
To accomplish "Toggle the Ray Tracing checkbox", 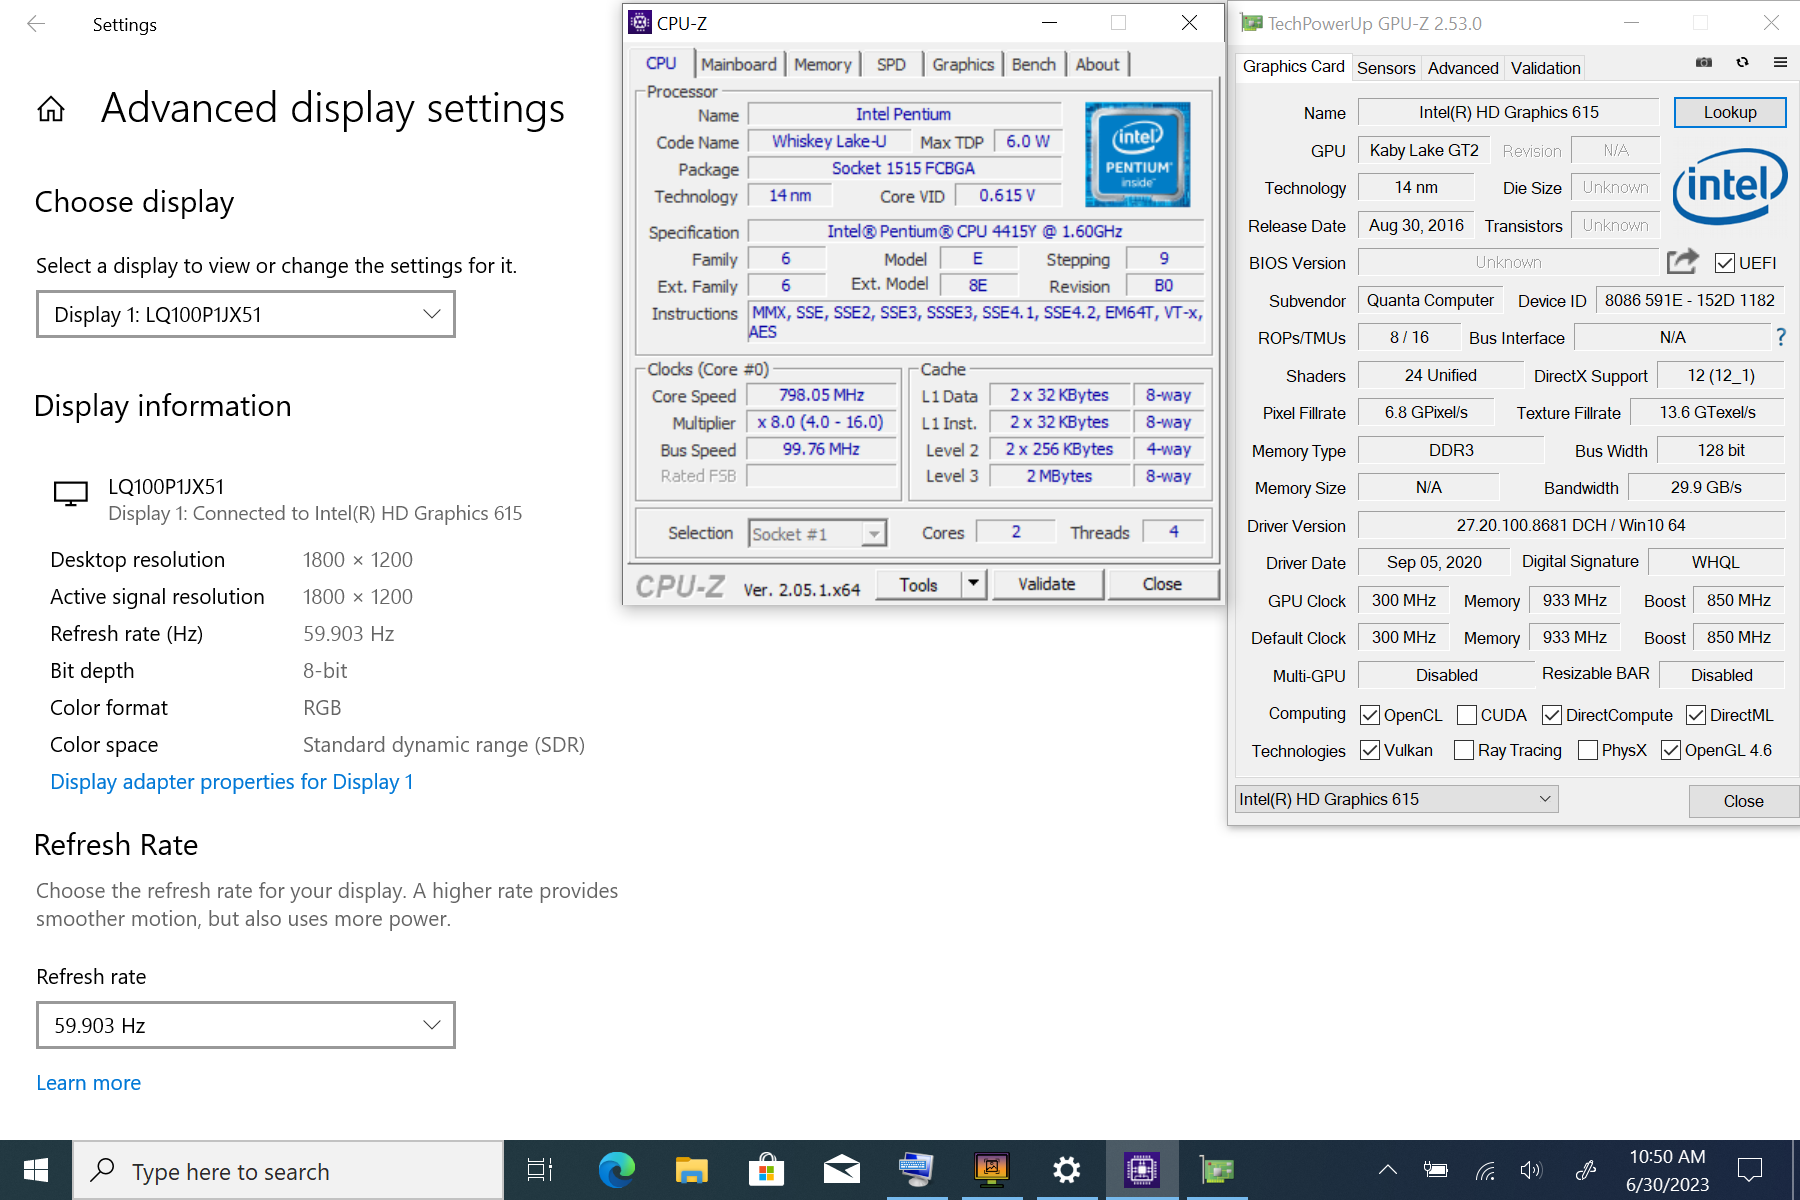I will point(1463,750).
